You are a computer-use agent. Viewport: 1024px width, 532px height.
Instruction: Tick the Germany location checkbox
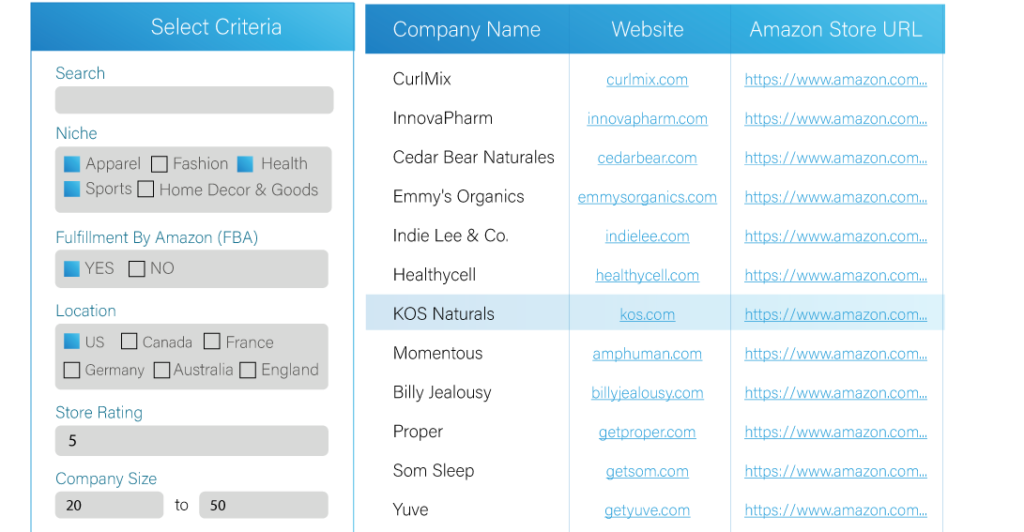(72, 370)
